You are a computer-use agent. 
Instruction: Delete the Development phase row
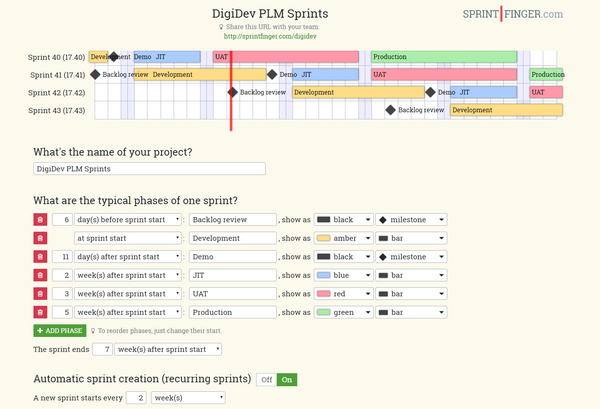tap(40, 238)
